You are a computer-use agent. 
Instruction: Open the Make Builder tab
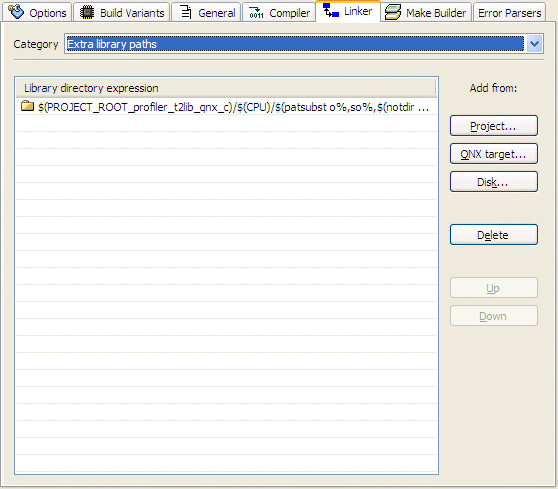pyautogui.click(x=426, y=12)
